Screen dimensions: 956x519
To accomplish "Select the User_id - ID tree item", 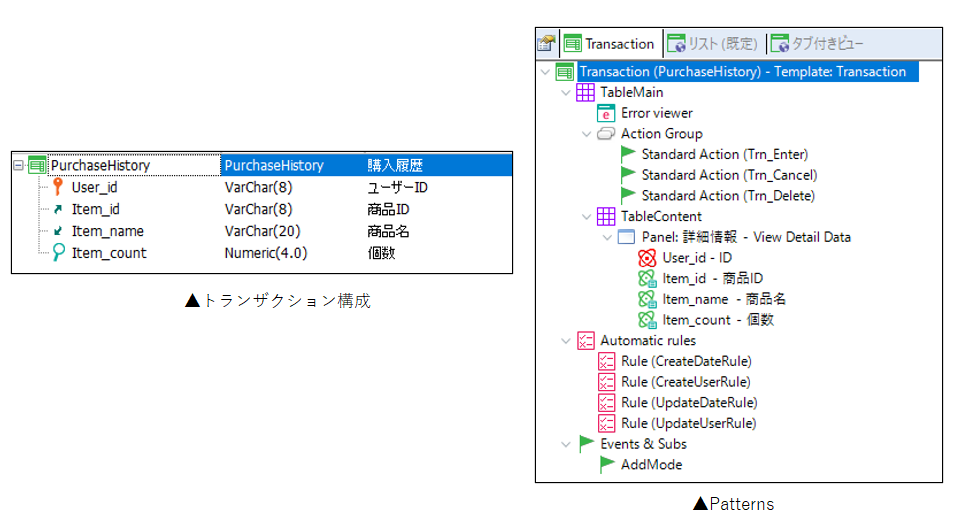I will click(697, 258).
